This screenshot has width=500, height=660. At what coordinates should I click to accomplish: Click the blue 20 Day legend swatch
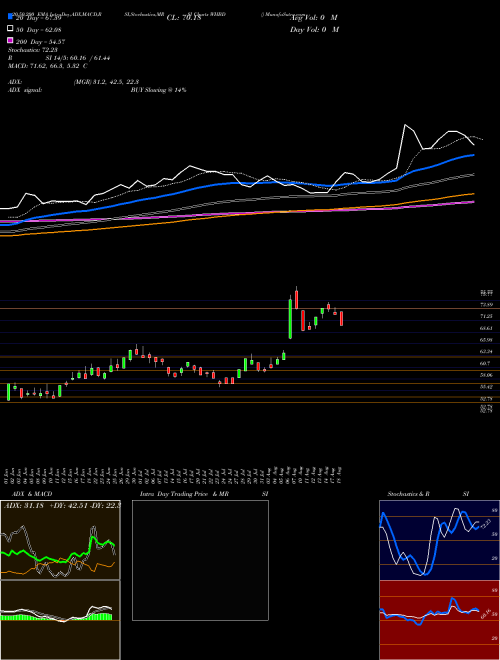11,16
